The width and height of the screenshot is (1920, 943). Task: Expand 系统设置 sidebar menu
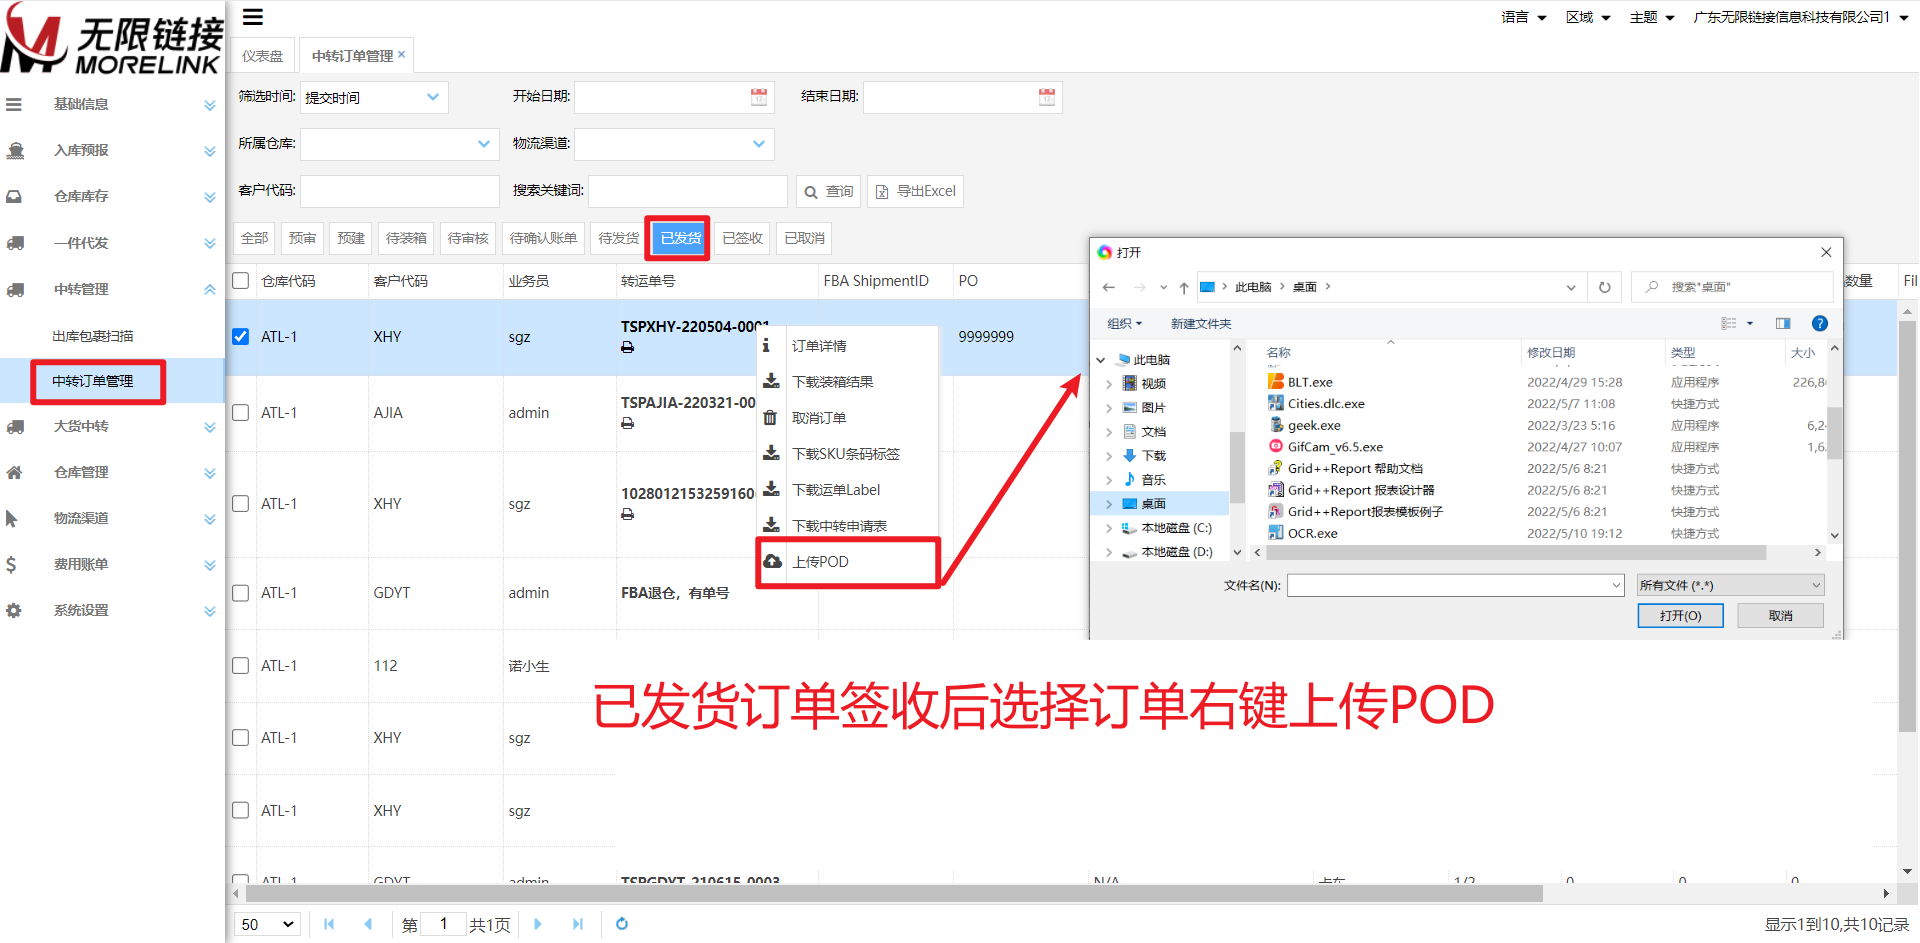[112, 610]
